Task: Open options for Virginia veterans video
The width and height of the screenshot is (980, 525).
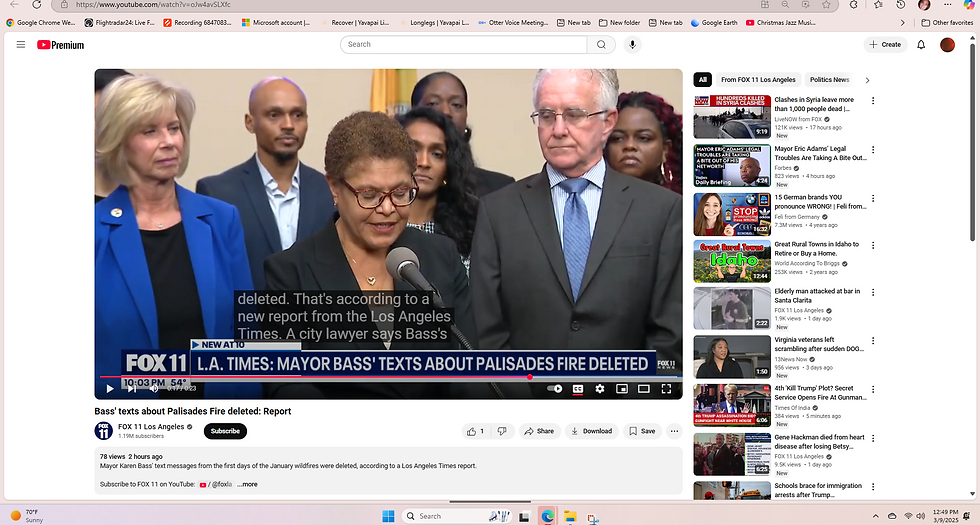Action: pos(872,341)
